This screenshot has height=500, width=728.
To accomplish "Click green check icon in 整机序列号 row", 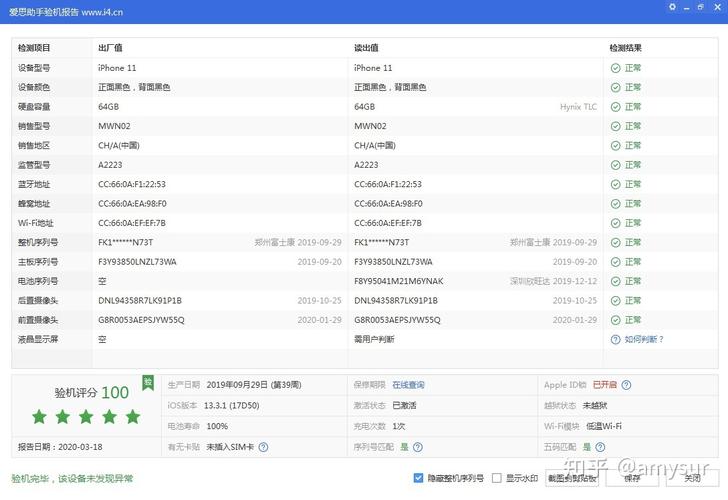I will [616, 243].
